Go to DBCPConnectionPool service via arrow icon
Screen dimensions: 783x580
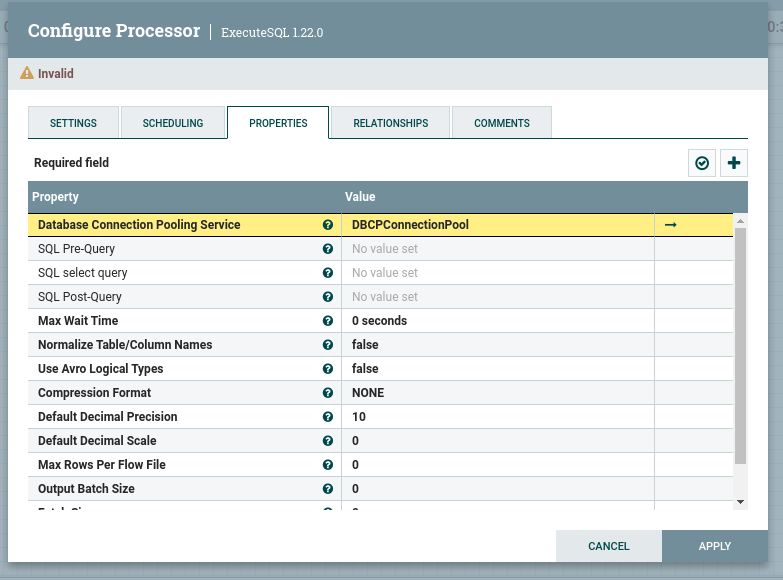pos(671,225)
